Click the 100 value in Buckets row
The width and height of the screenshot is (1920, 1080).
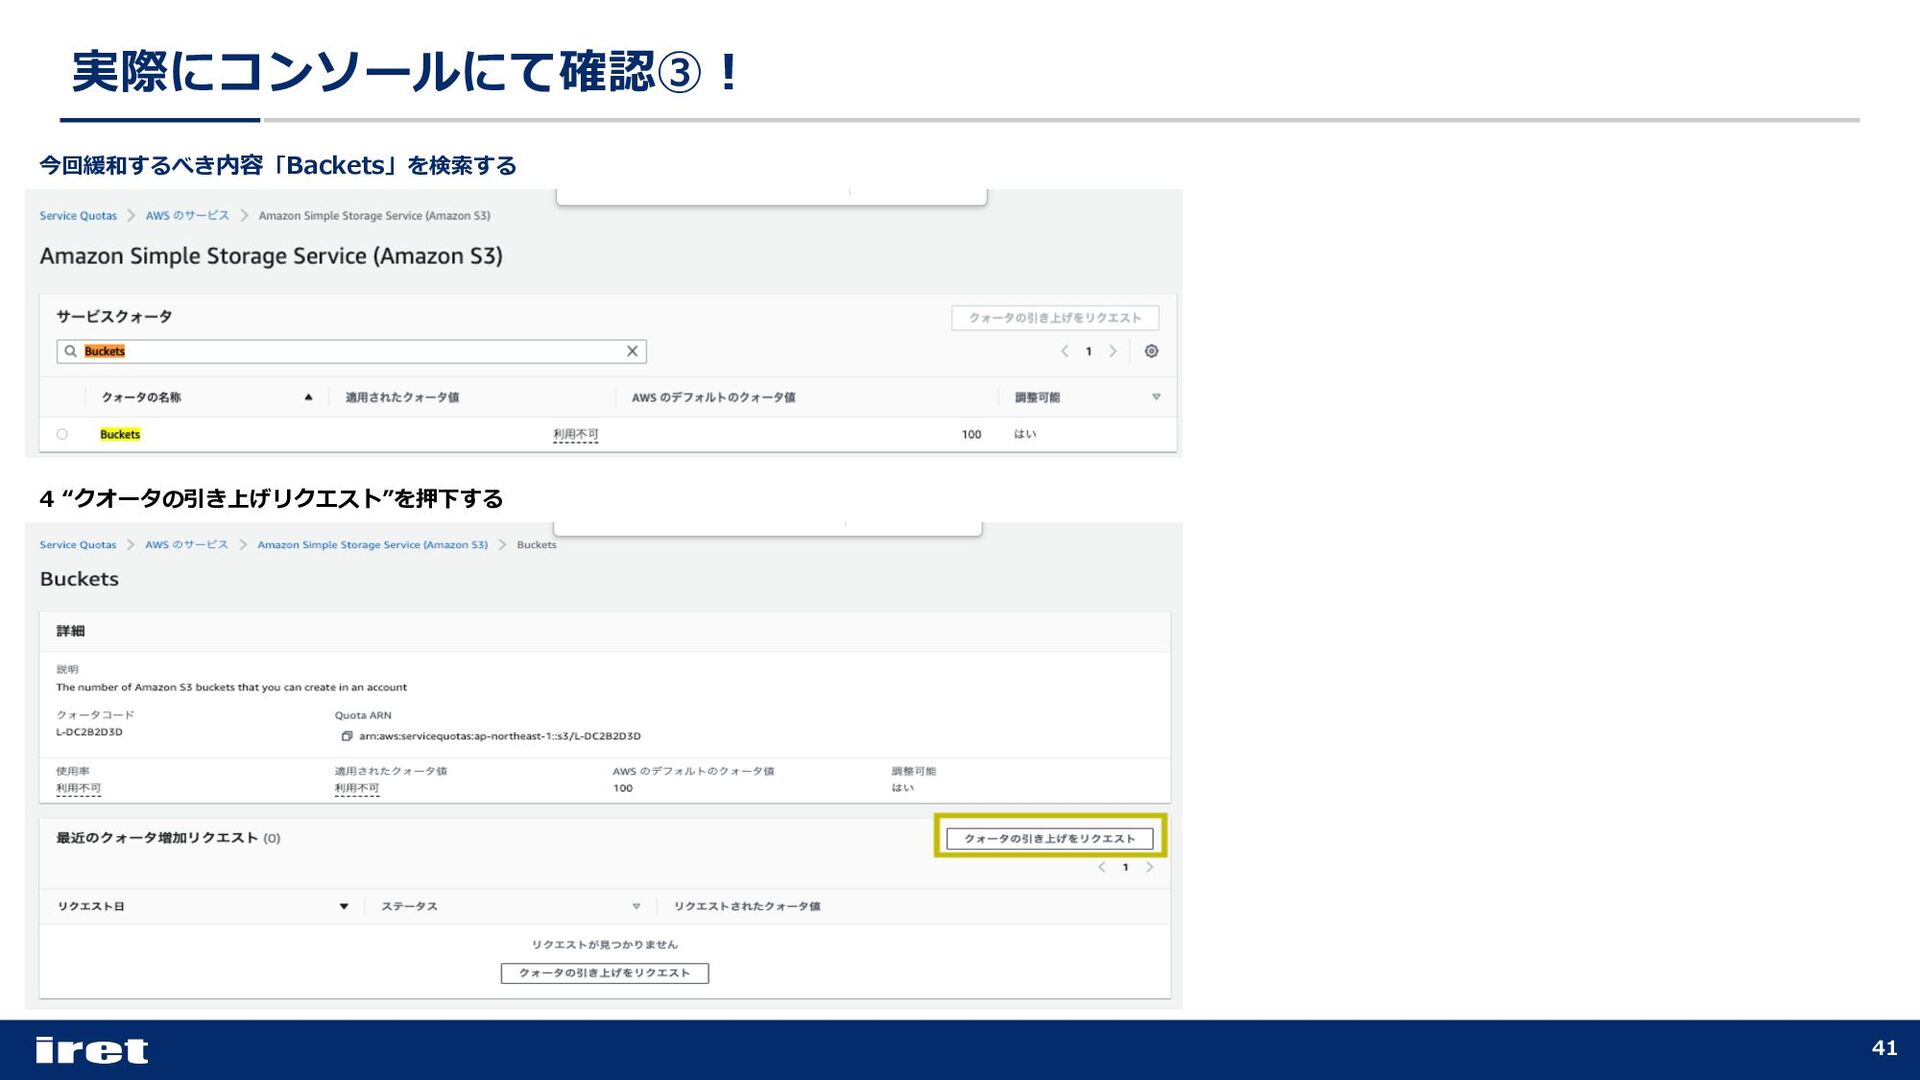tap(971, 434)
